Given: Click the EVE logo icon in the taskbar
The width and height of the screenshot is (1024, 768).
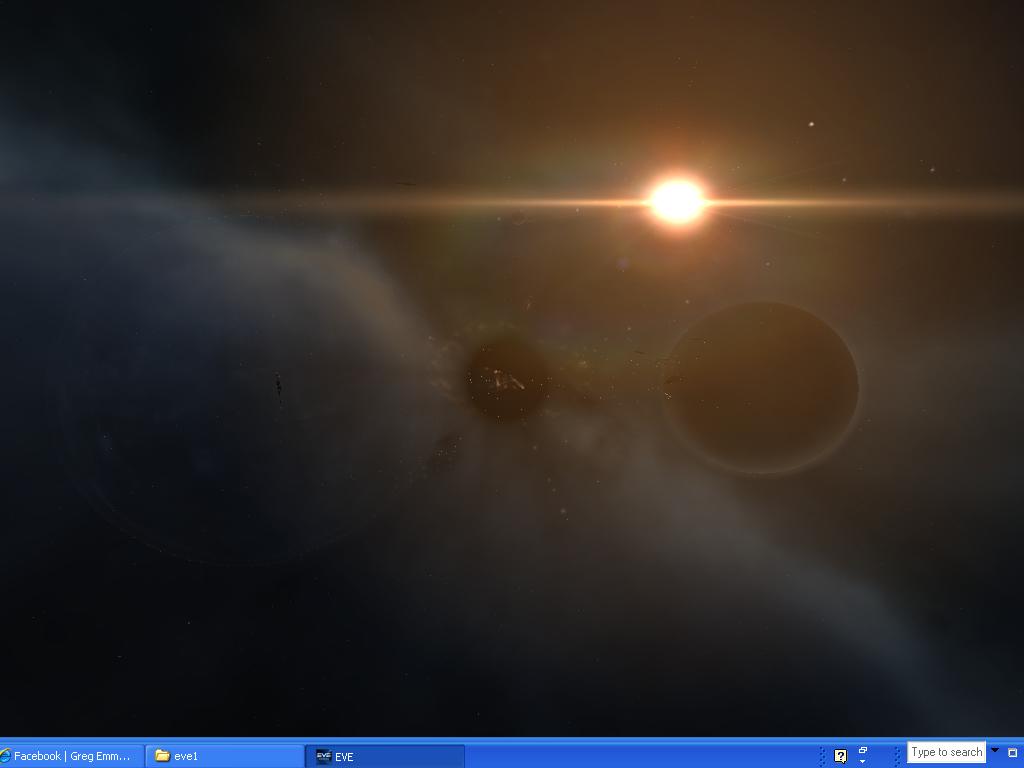Looking at the screenshot, I should tap(324, 756).
